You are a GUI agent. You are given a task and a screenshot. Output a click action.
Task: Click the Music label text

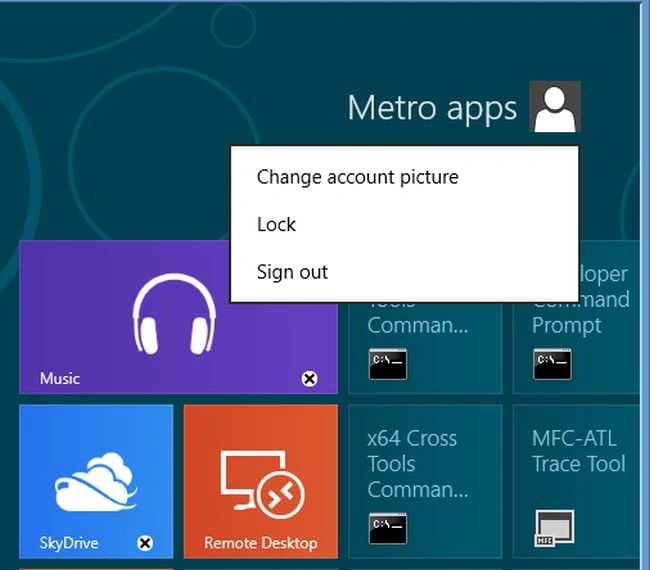click(60, 378)
